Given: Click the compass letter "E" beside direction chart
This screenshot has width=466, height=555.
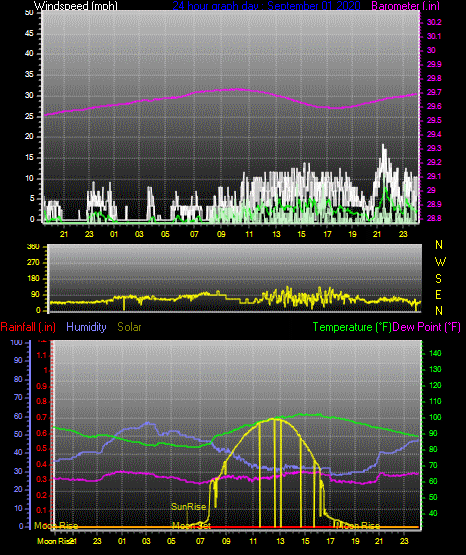Looking at the screenshot, I should 438,294.
